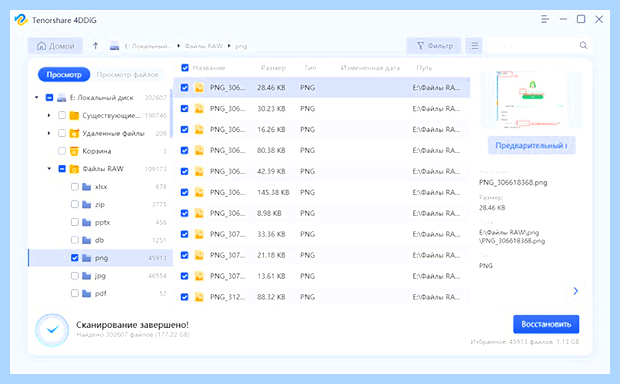Select the Просмотр tab
Screen dimensions: 620x384
pos(64,74)
